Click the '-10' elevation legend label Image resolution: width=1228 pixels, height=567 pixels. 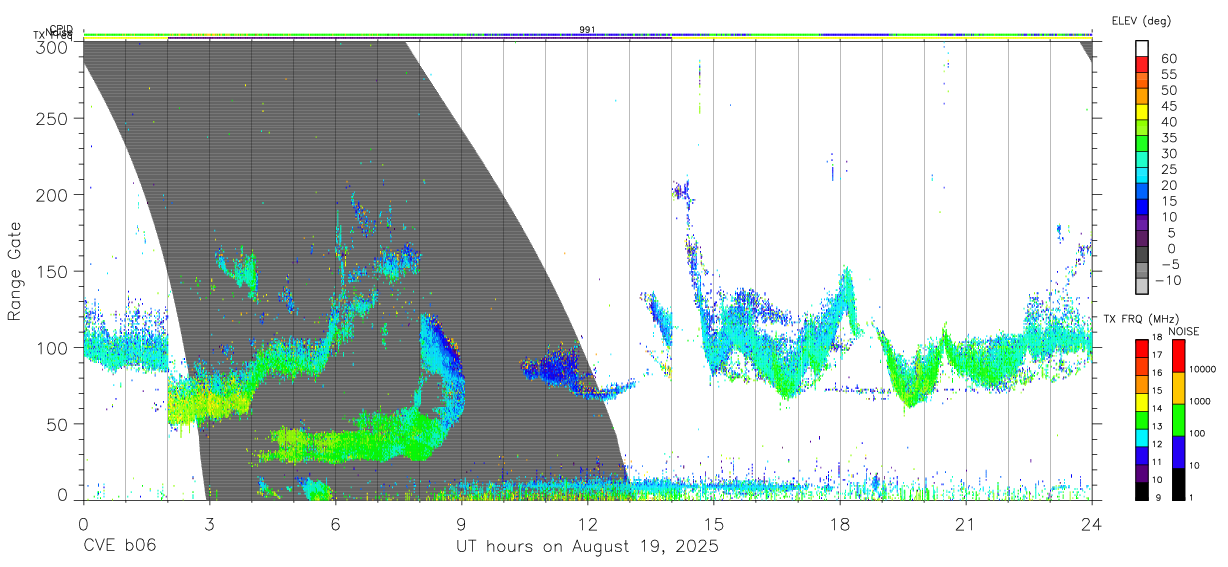(x=1166, y=280)
